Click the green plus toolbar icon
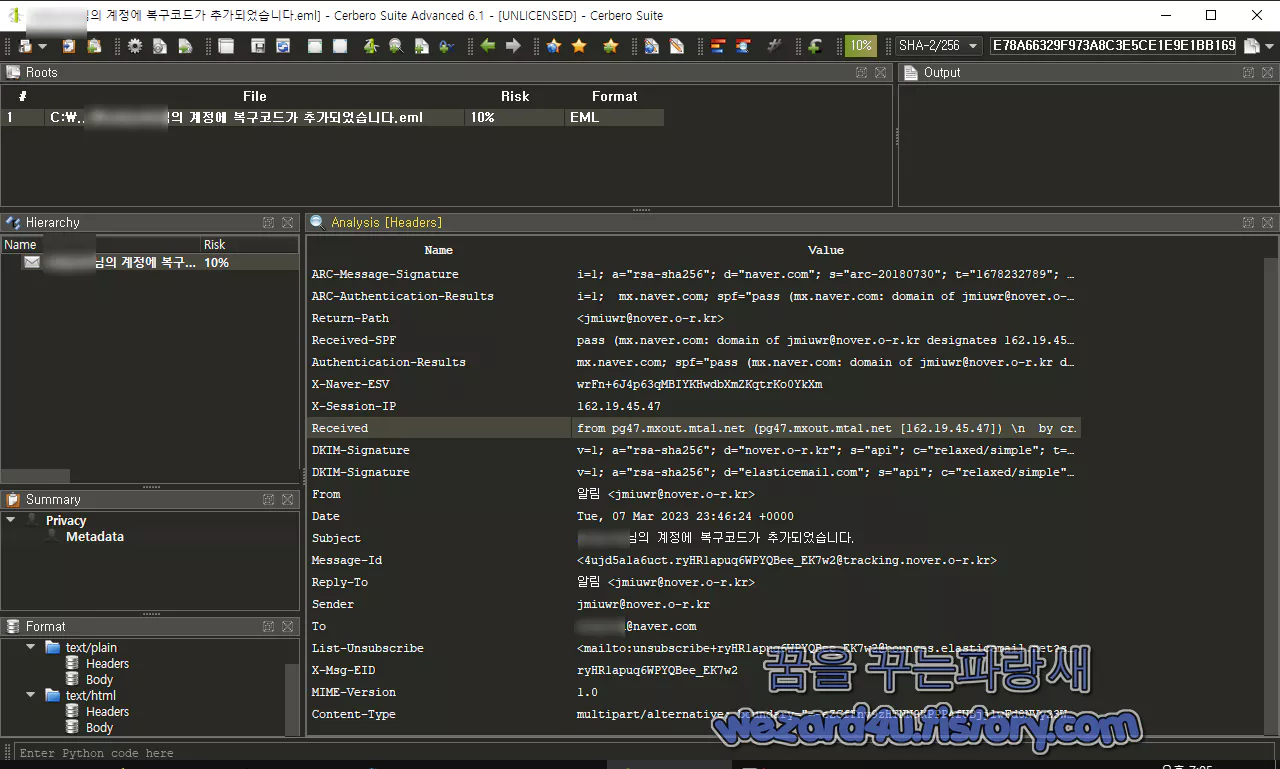Screen dimensions: 1280x769 (815, 46)
